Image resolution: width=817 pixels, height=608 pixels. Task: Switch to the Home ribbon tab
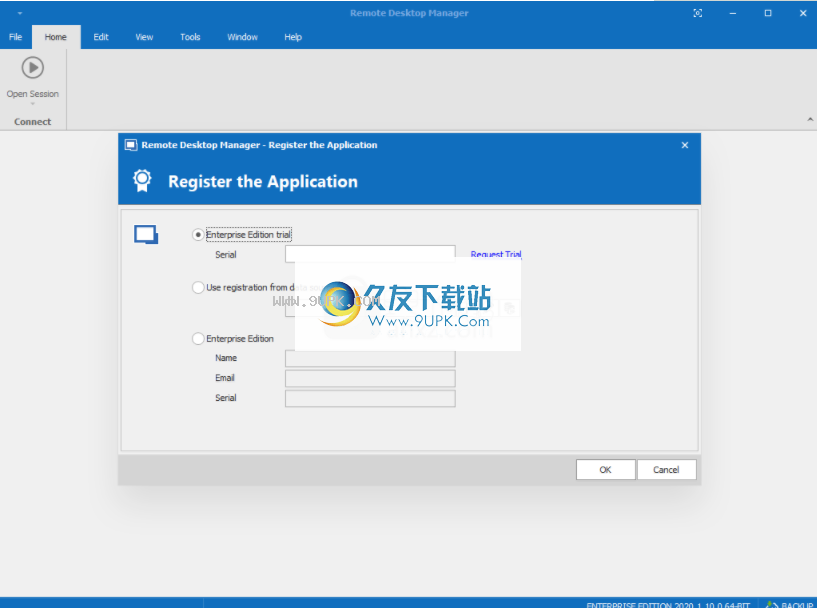pos(56,37)
